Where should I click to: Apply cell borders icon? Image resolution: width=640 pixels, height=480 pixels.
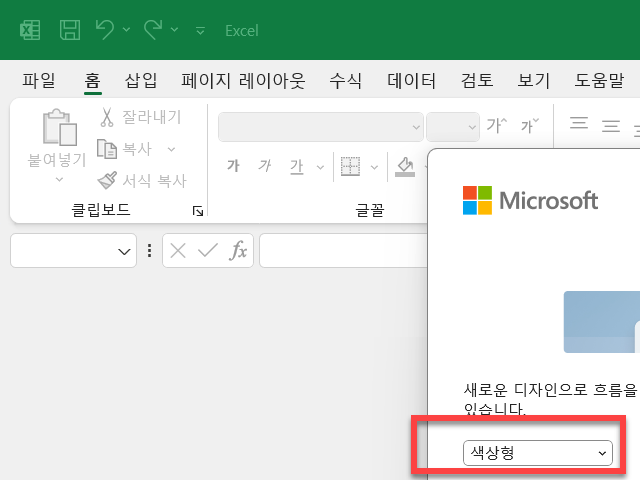coord(350,166)
